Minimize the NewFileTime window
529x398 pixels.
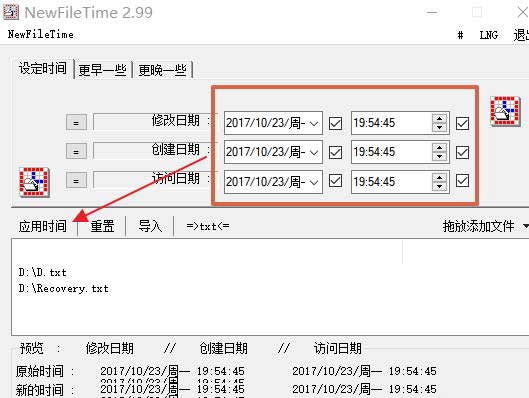[x=432, y=12]
